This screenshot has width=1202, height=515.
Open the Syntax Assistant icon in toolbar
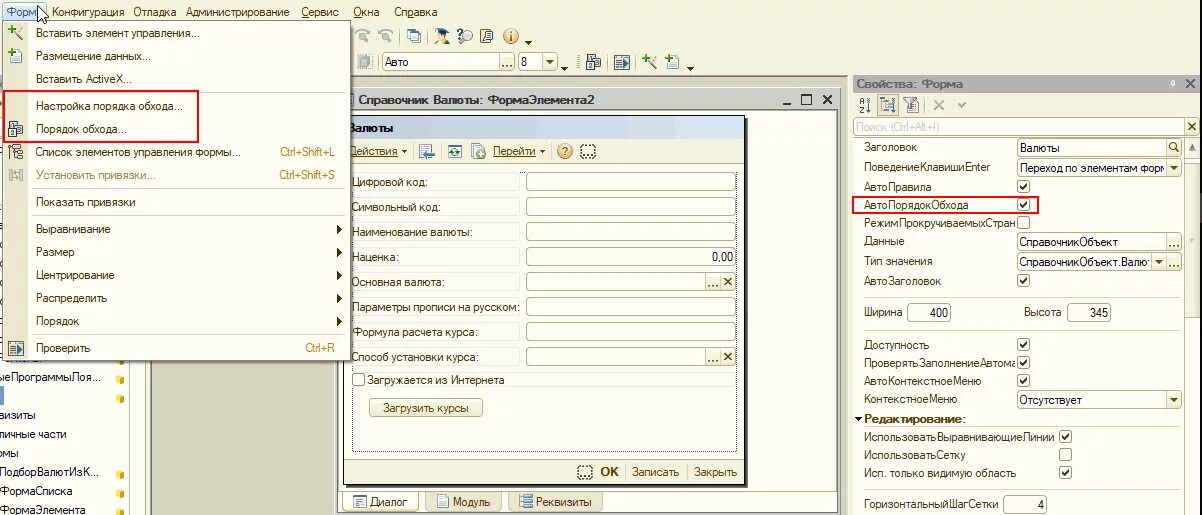click(441, 36)
